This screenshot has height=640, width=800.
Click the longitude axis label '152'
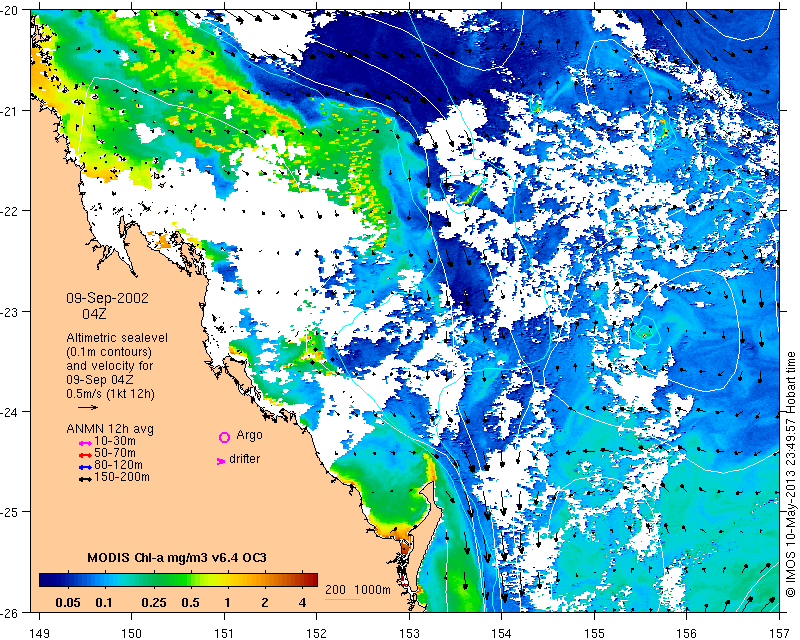[x=317, y=633]
